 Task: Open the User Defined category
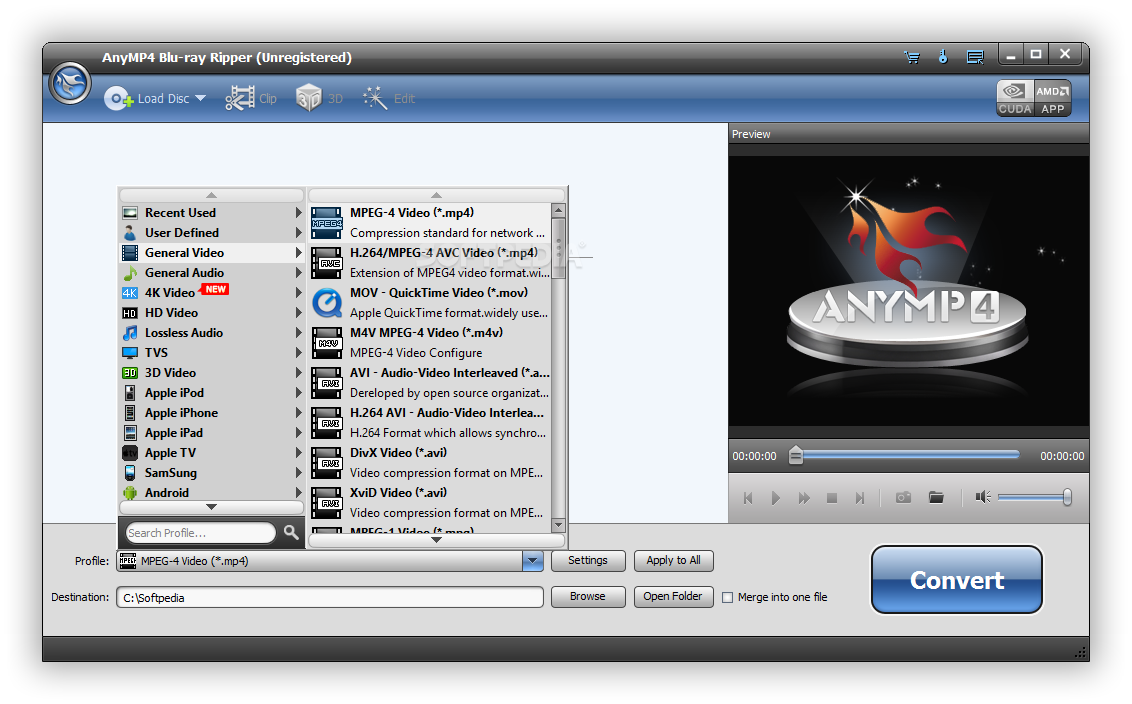click(x=211, y=233)
